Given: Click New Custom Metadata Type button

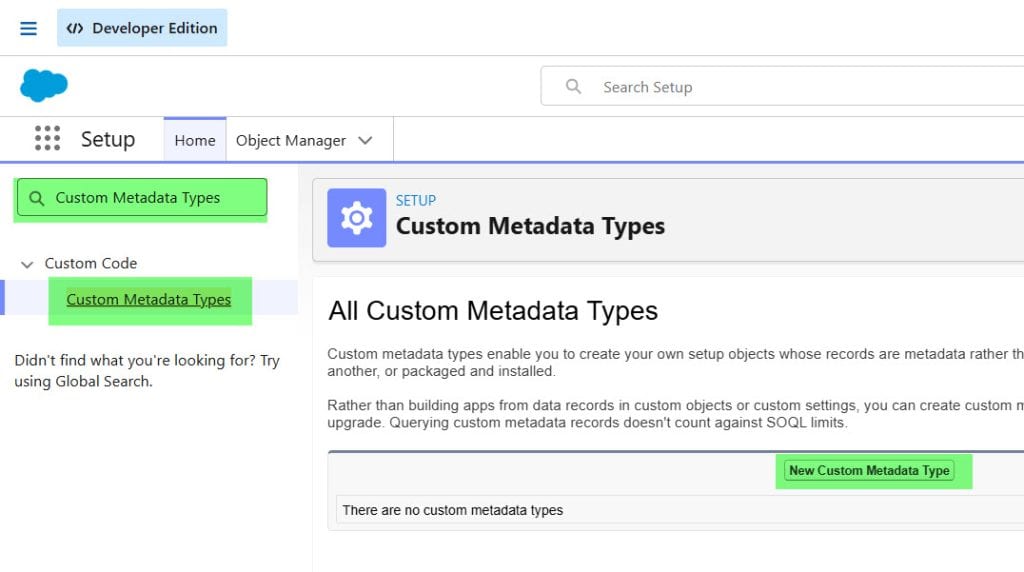Looking at the screenshot, I should coord(869,470).
